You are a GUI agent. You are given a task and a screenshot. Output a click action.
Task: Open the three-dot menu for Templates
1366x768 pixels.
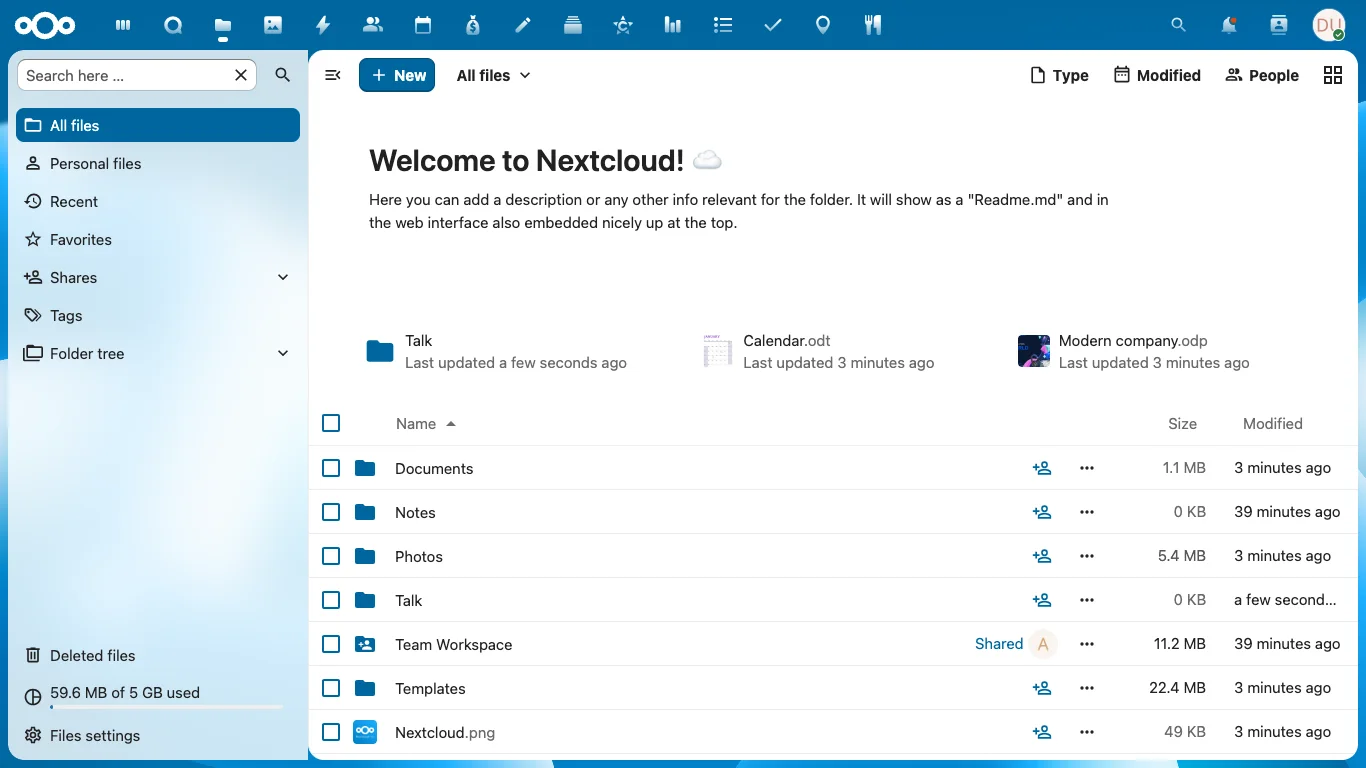(x=1087, y=688)
